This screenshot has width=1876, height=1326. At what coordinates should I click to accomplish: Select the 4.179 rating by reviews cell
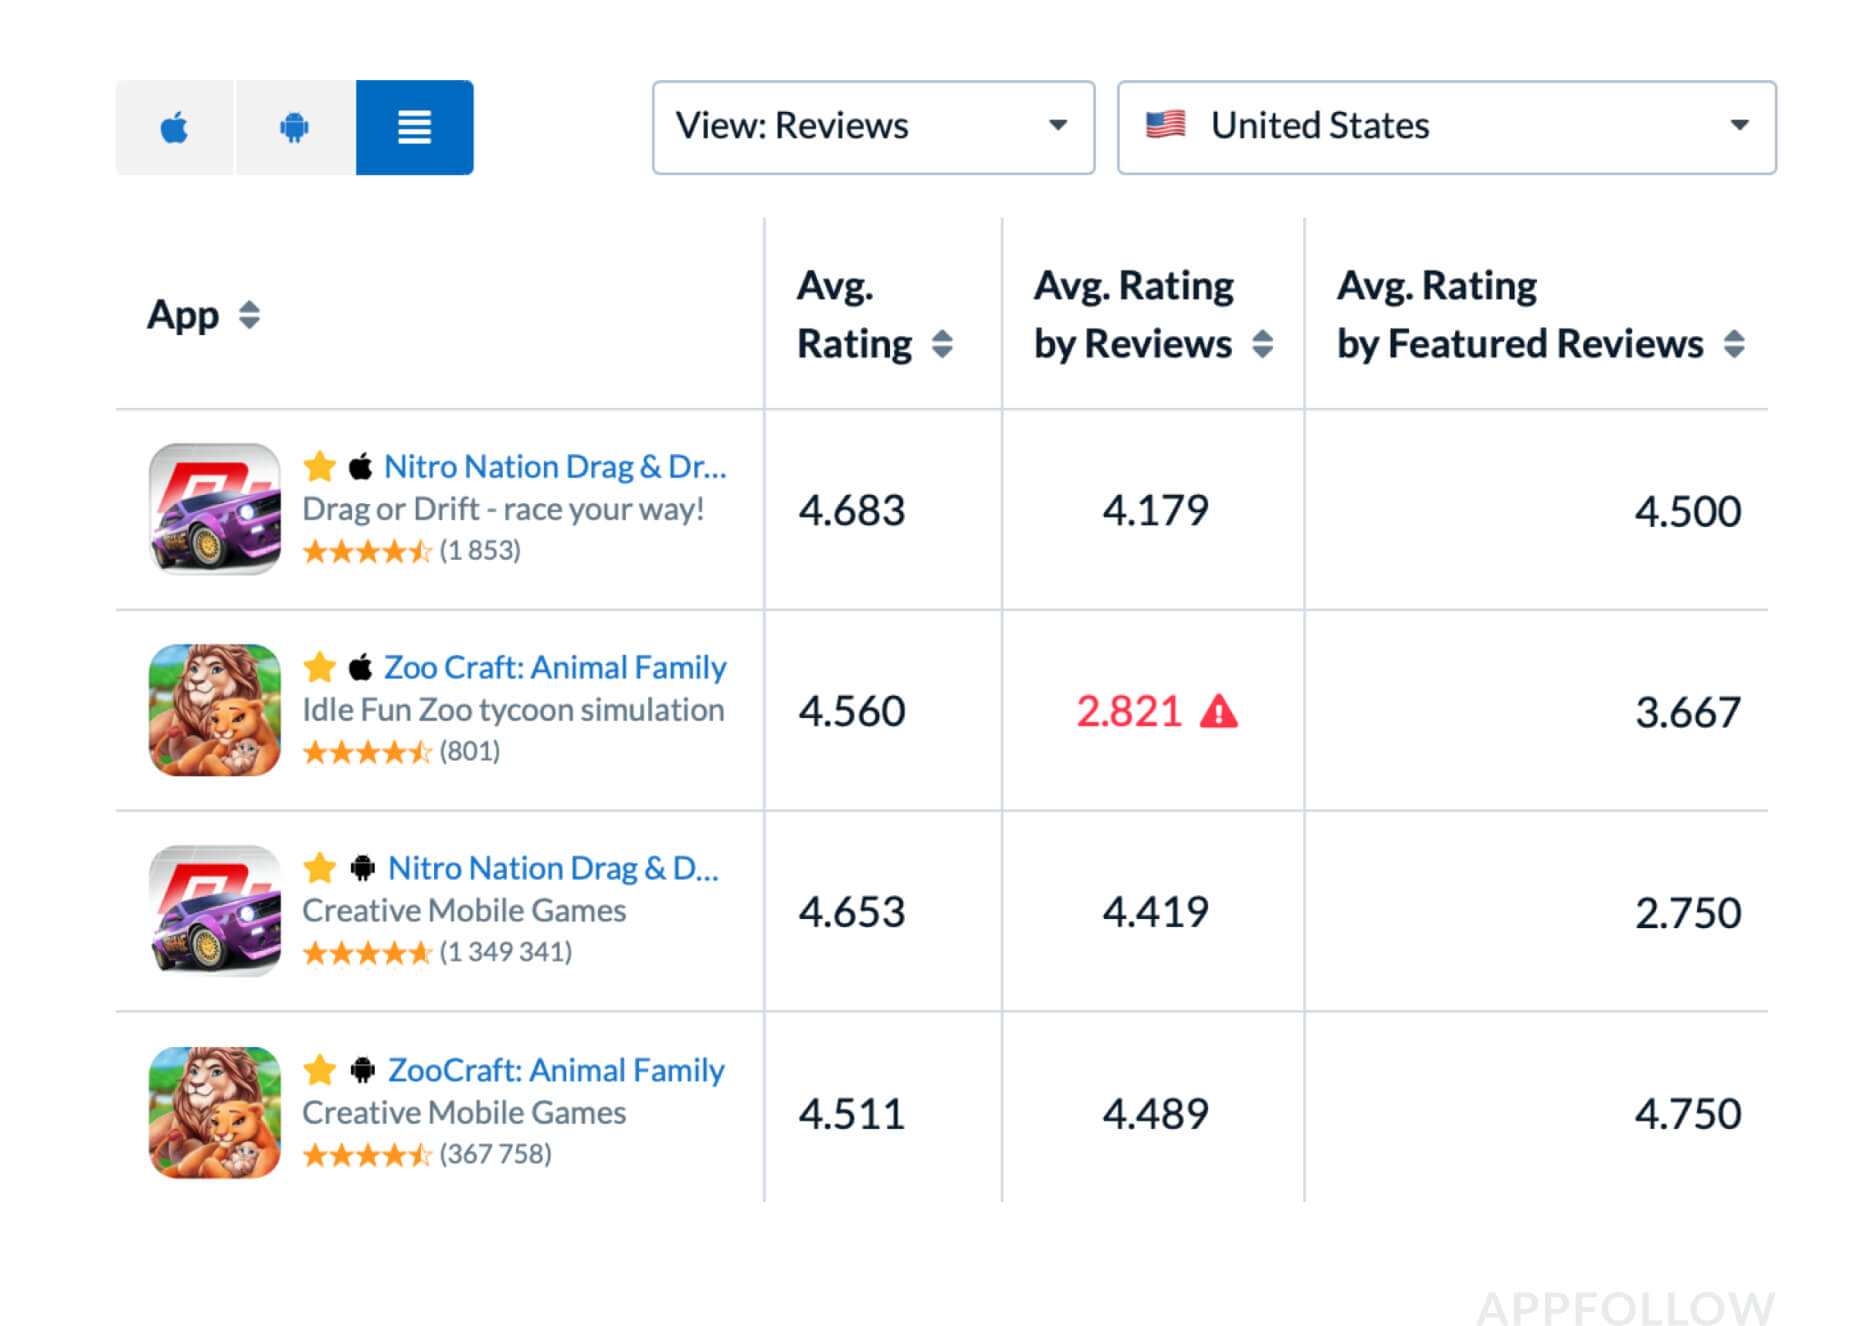point(1155,511)
